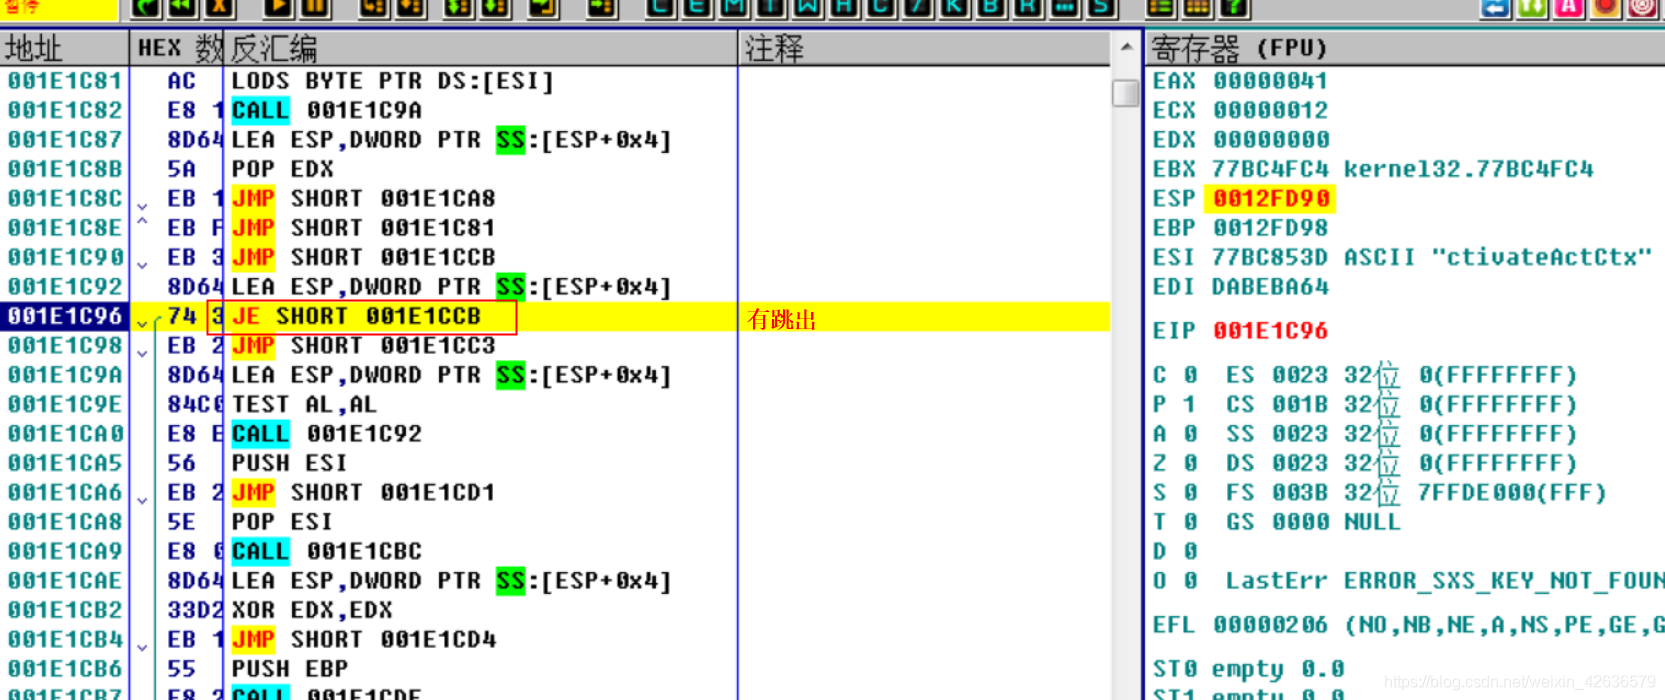The image size is (1665, 700).
Task: Open the Call stack with the K icon
Action: point(954,8)
